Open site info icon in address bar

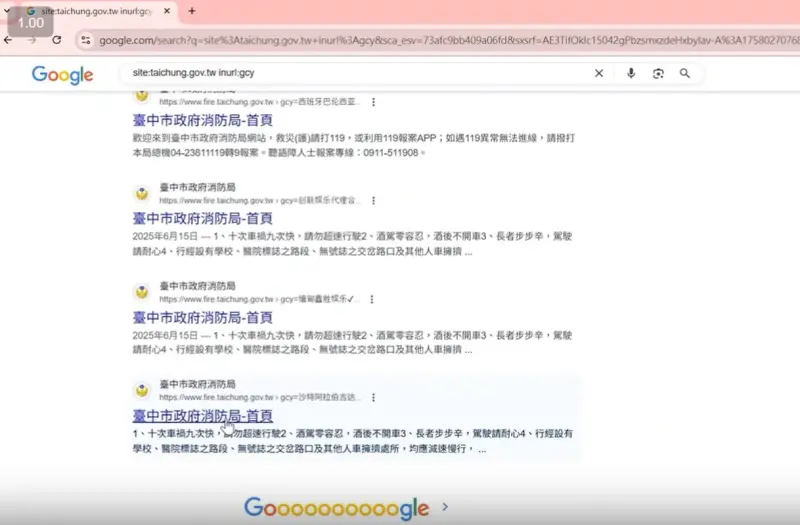pos(86,40)
